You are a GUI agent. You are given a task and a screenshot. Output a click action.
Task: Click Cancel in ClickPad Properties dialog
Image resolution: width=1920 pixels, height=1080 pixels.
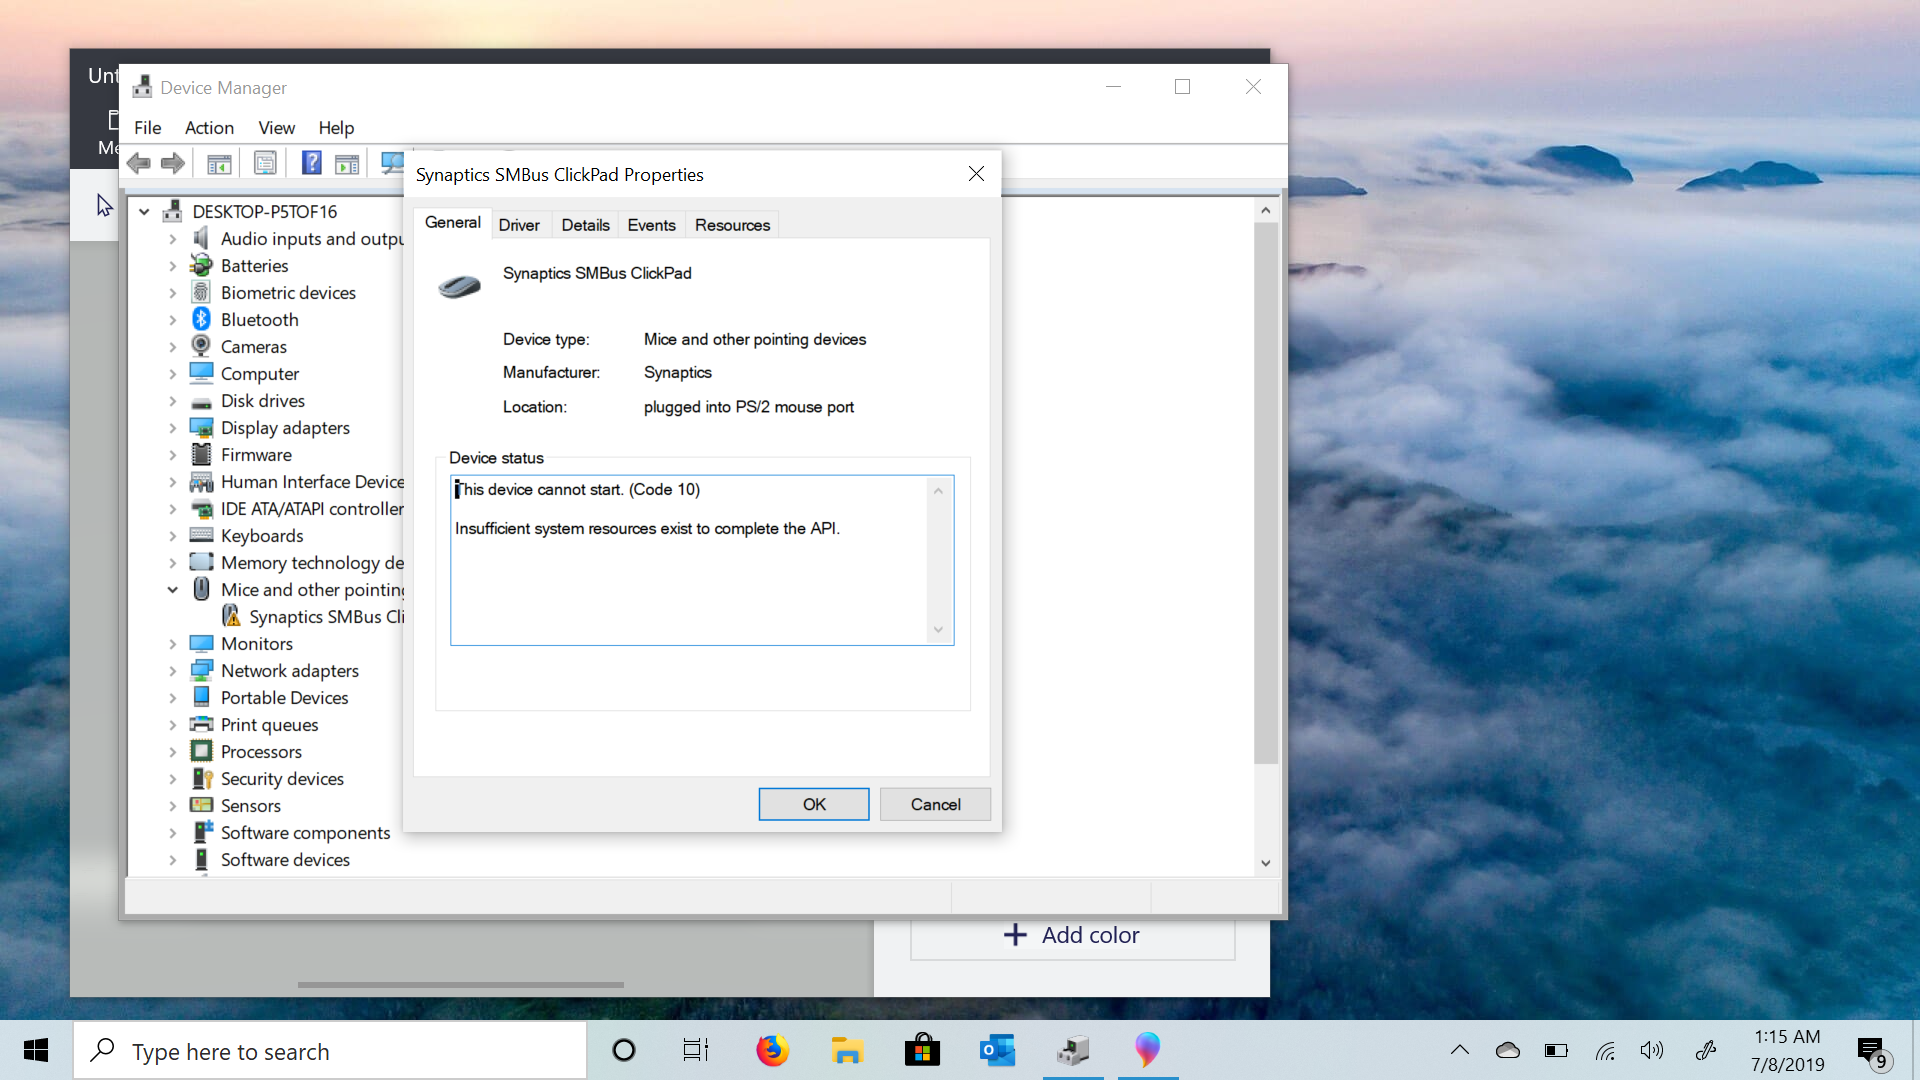(935, 804)
